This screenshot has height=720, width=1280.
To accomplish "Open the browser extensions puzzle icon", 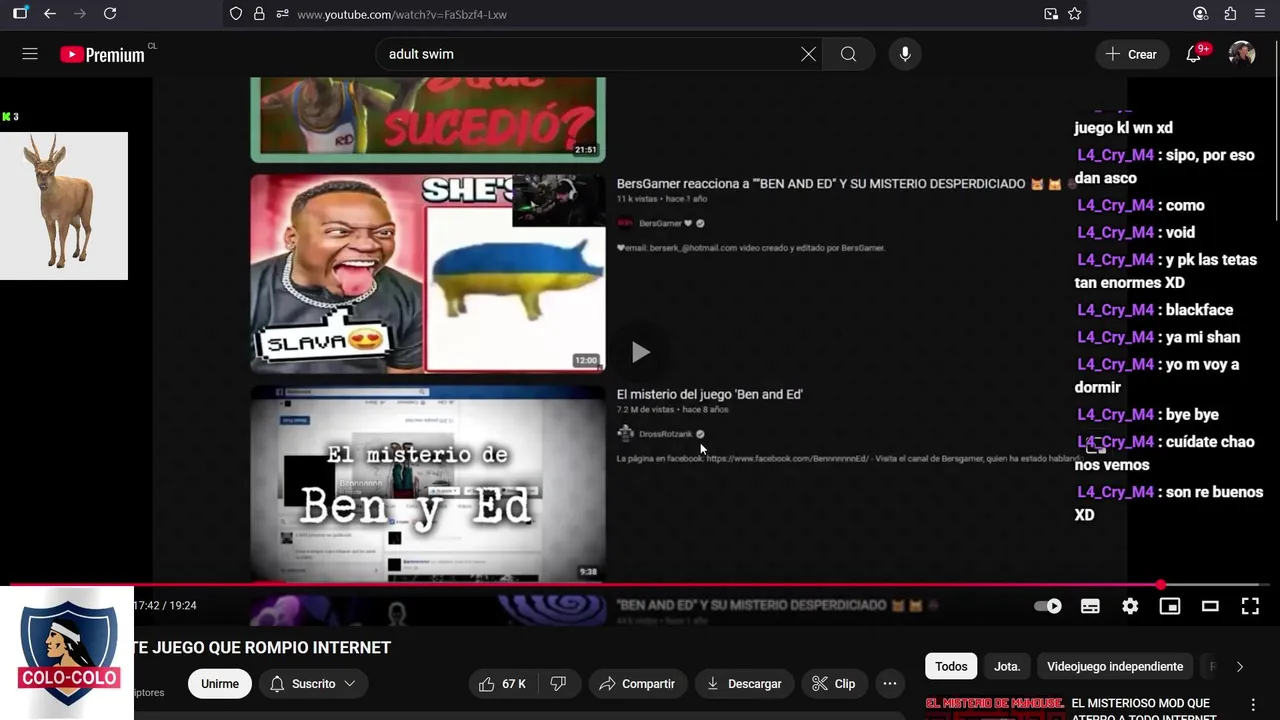I will click(1231, 14).
